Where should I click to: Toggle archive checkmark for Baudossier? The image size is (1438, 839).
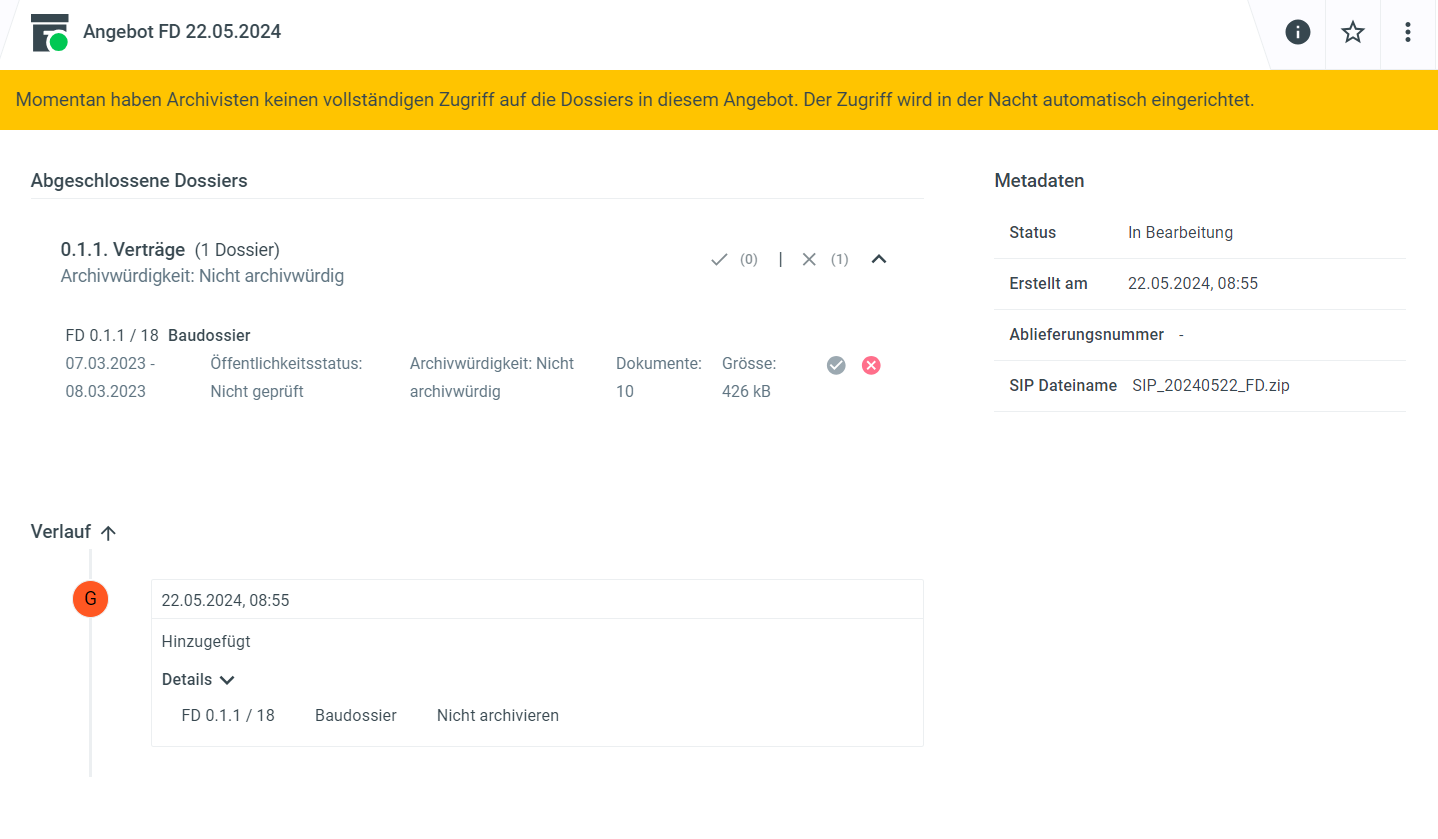tap(836, 365)
